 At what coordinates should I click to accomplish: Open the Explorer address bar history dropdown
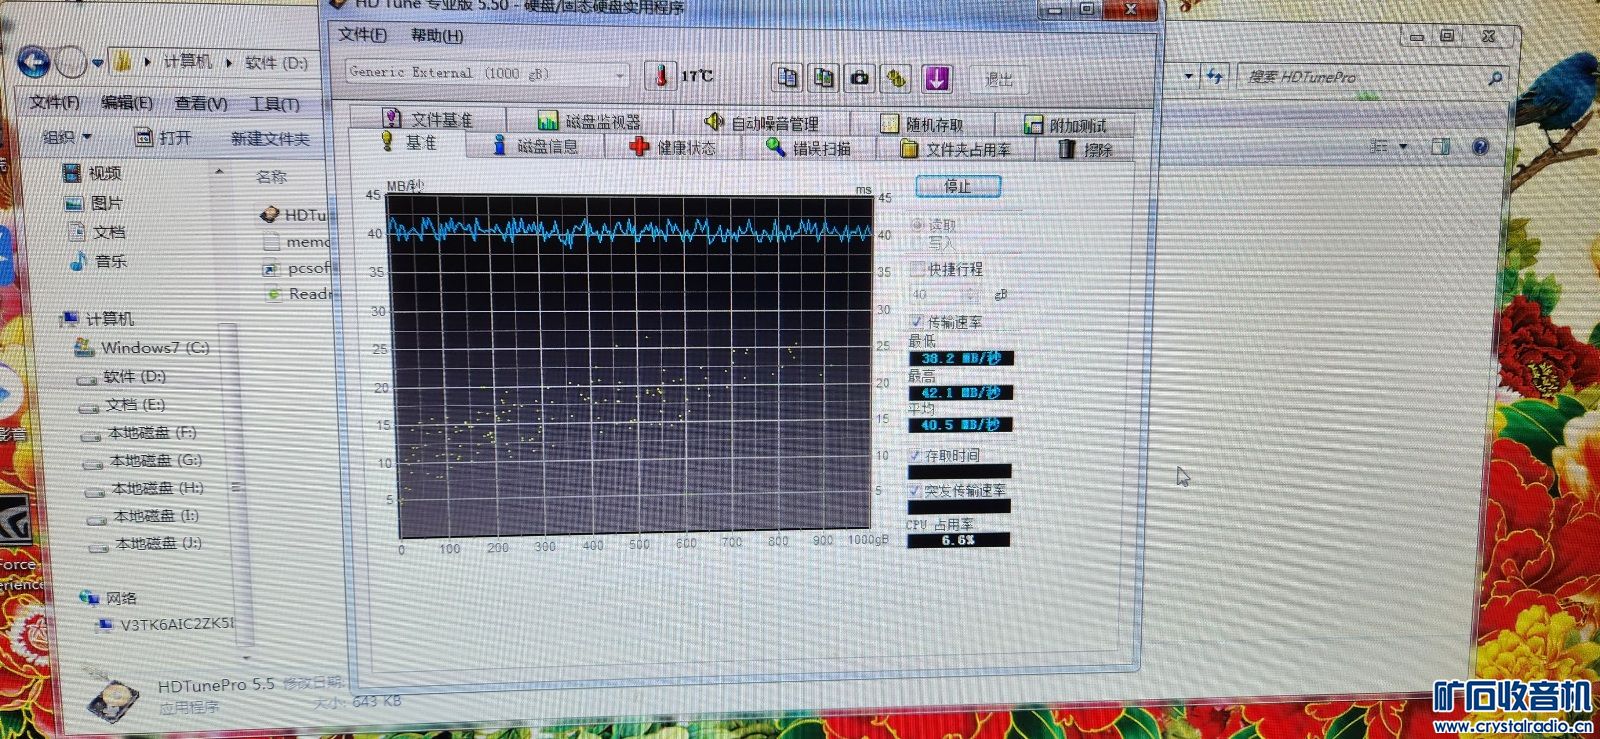(1189, 76)
